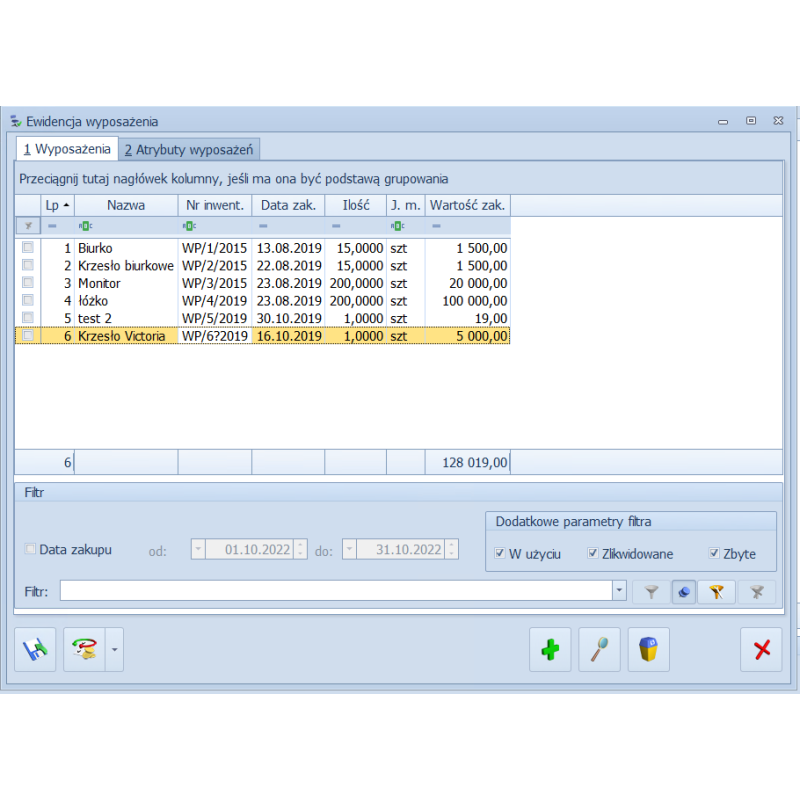Click the clear filter icon
Image resolution: width=800 pixels, height=800 pixels.
(756, 592)
